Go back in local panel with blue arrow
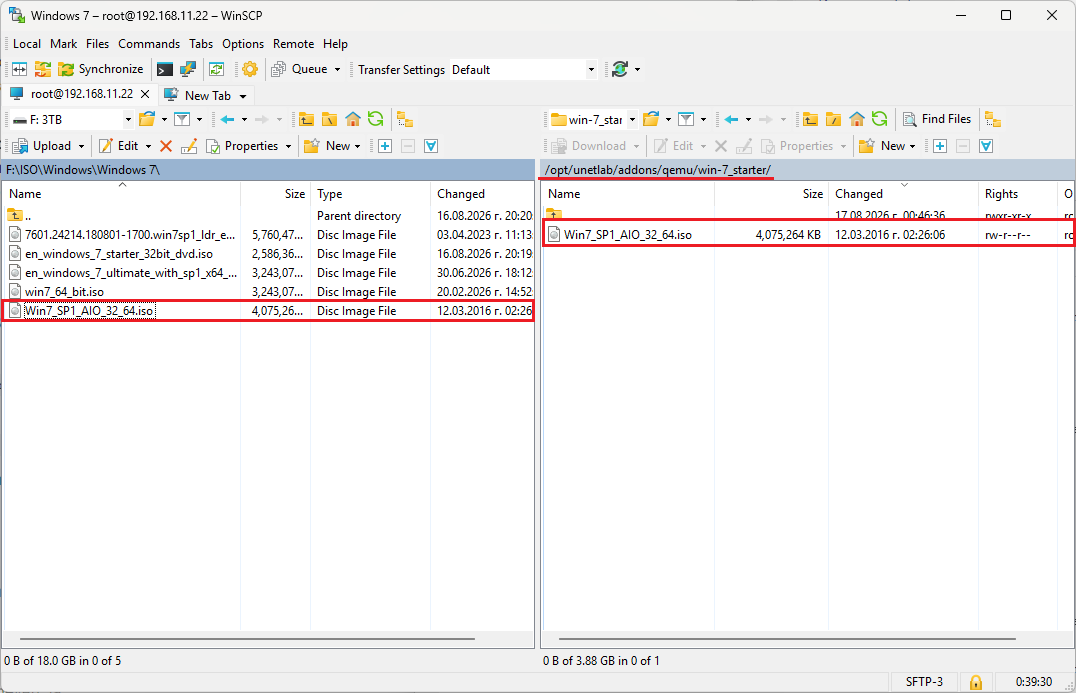1076x693 pixels. 227,119
